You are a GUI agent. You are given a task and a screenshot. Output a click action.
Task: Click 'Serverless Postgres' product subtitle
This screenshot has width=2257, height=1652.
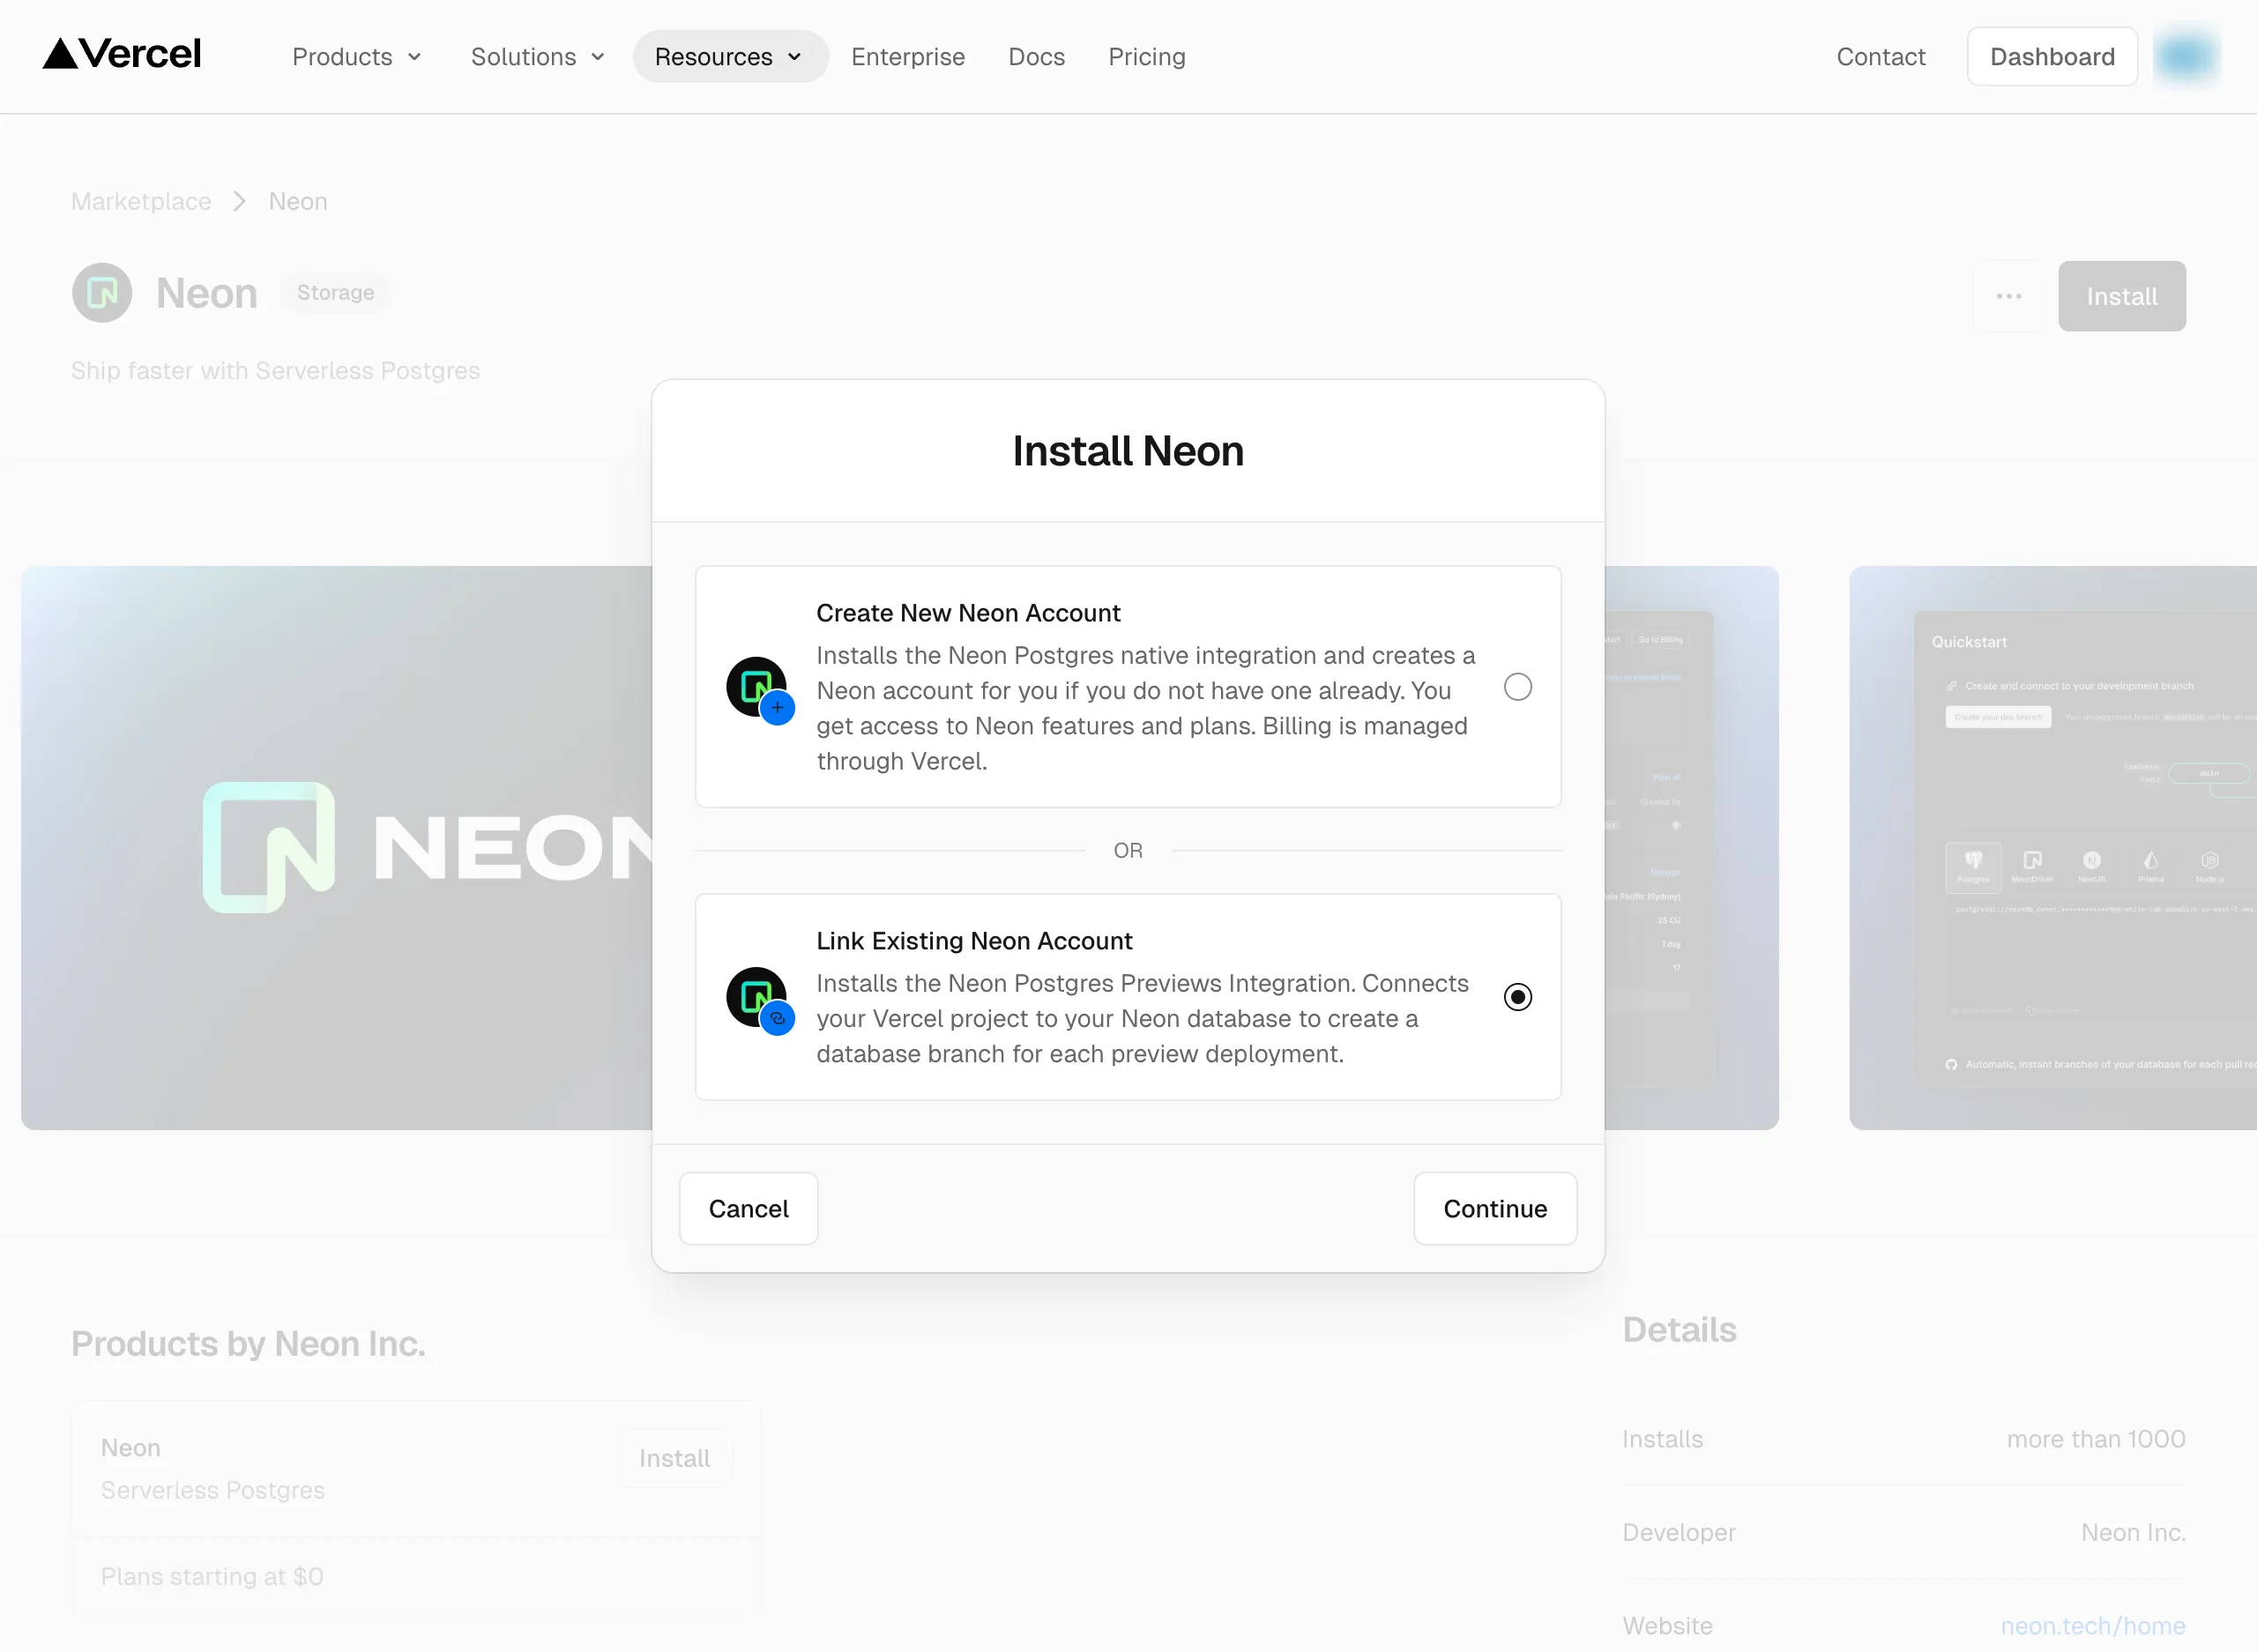click(213, 1490)
